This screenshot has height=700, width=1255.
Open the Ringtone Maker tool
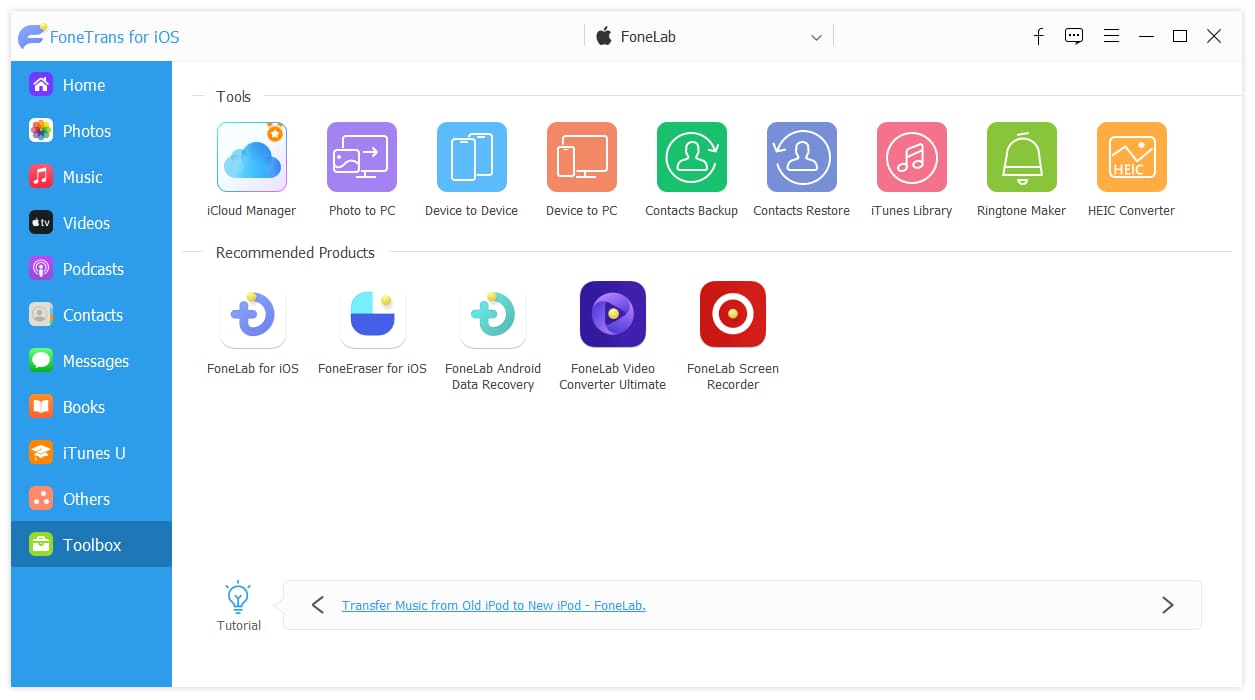coord(1022,157)
